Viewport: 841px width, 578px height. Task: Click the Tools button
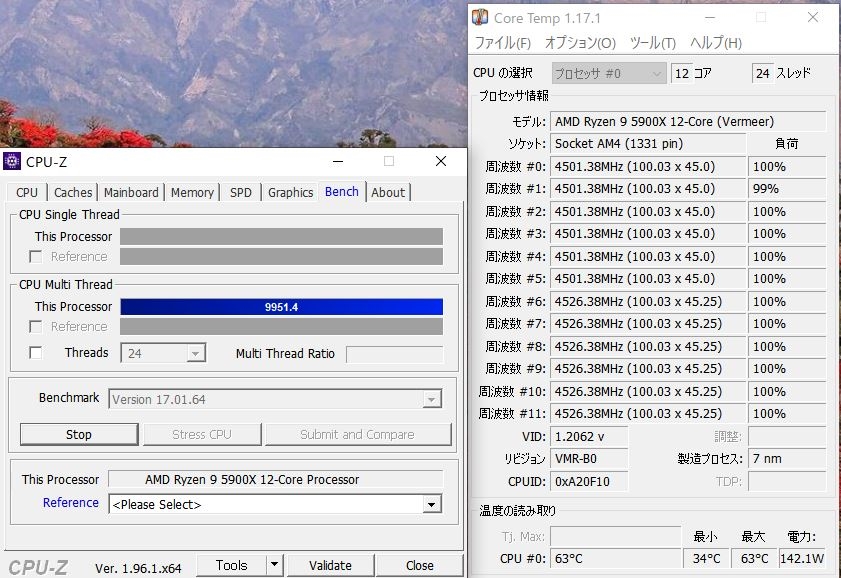232,565
